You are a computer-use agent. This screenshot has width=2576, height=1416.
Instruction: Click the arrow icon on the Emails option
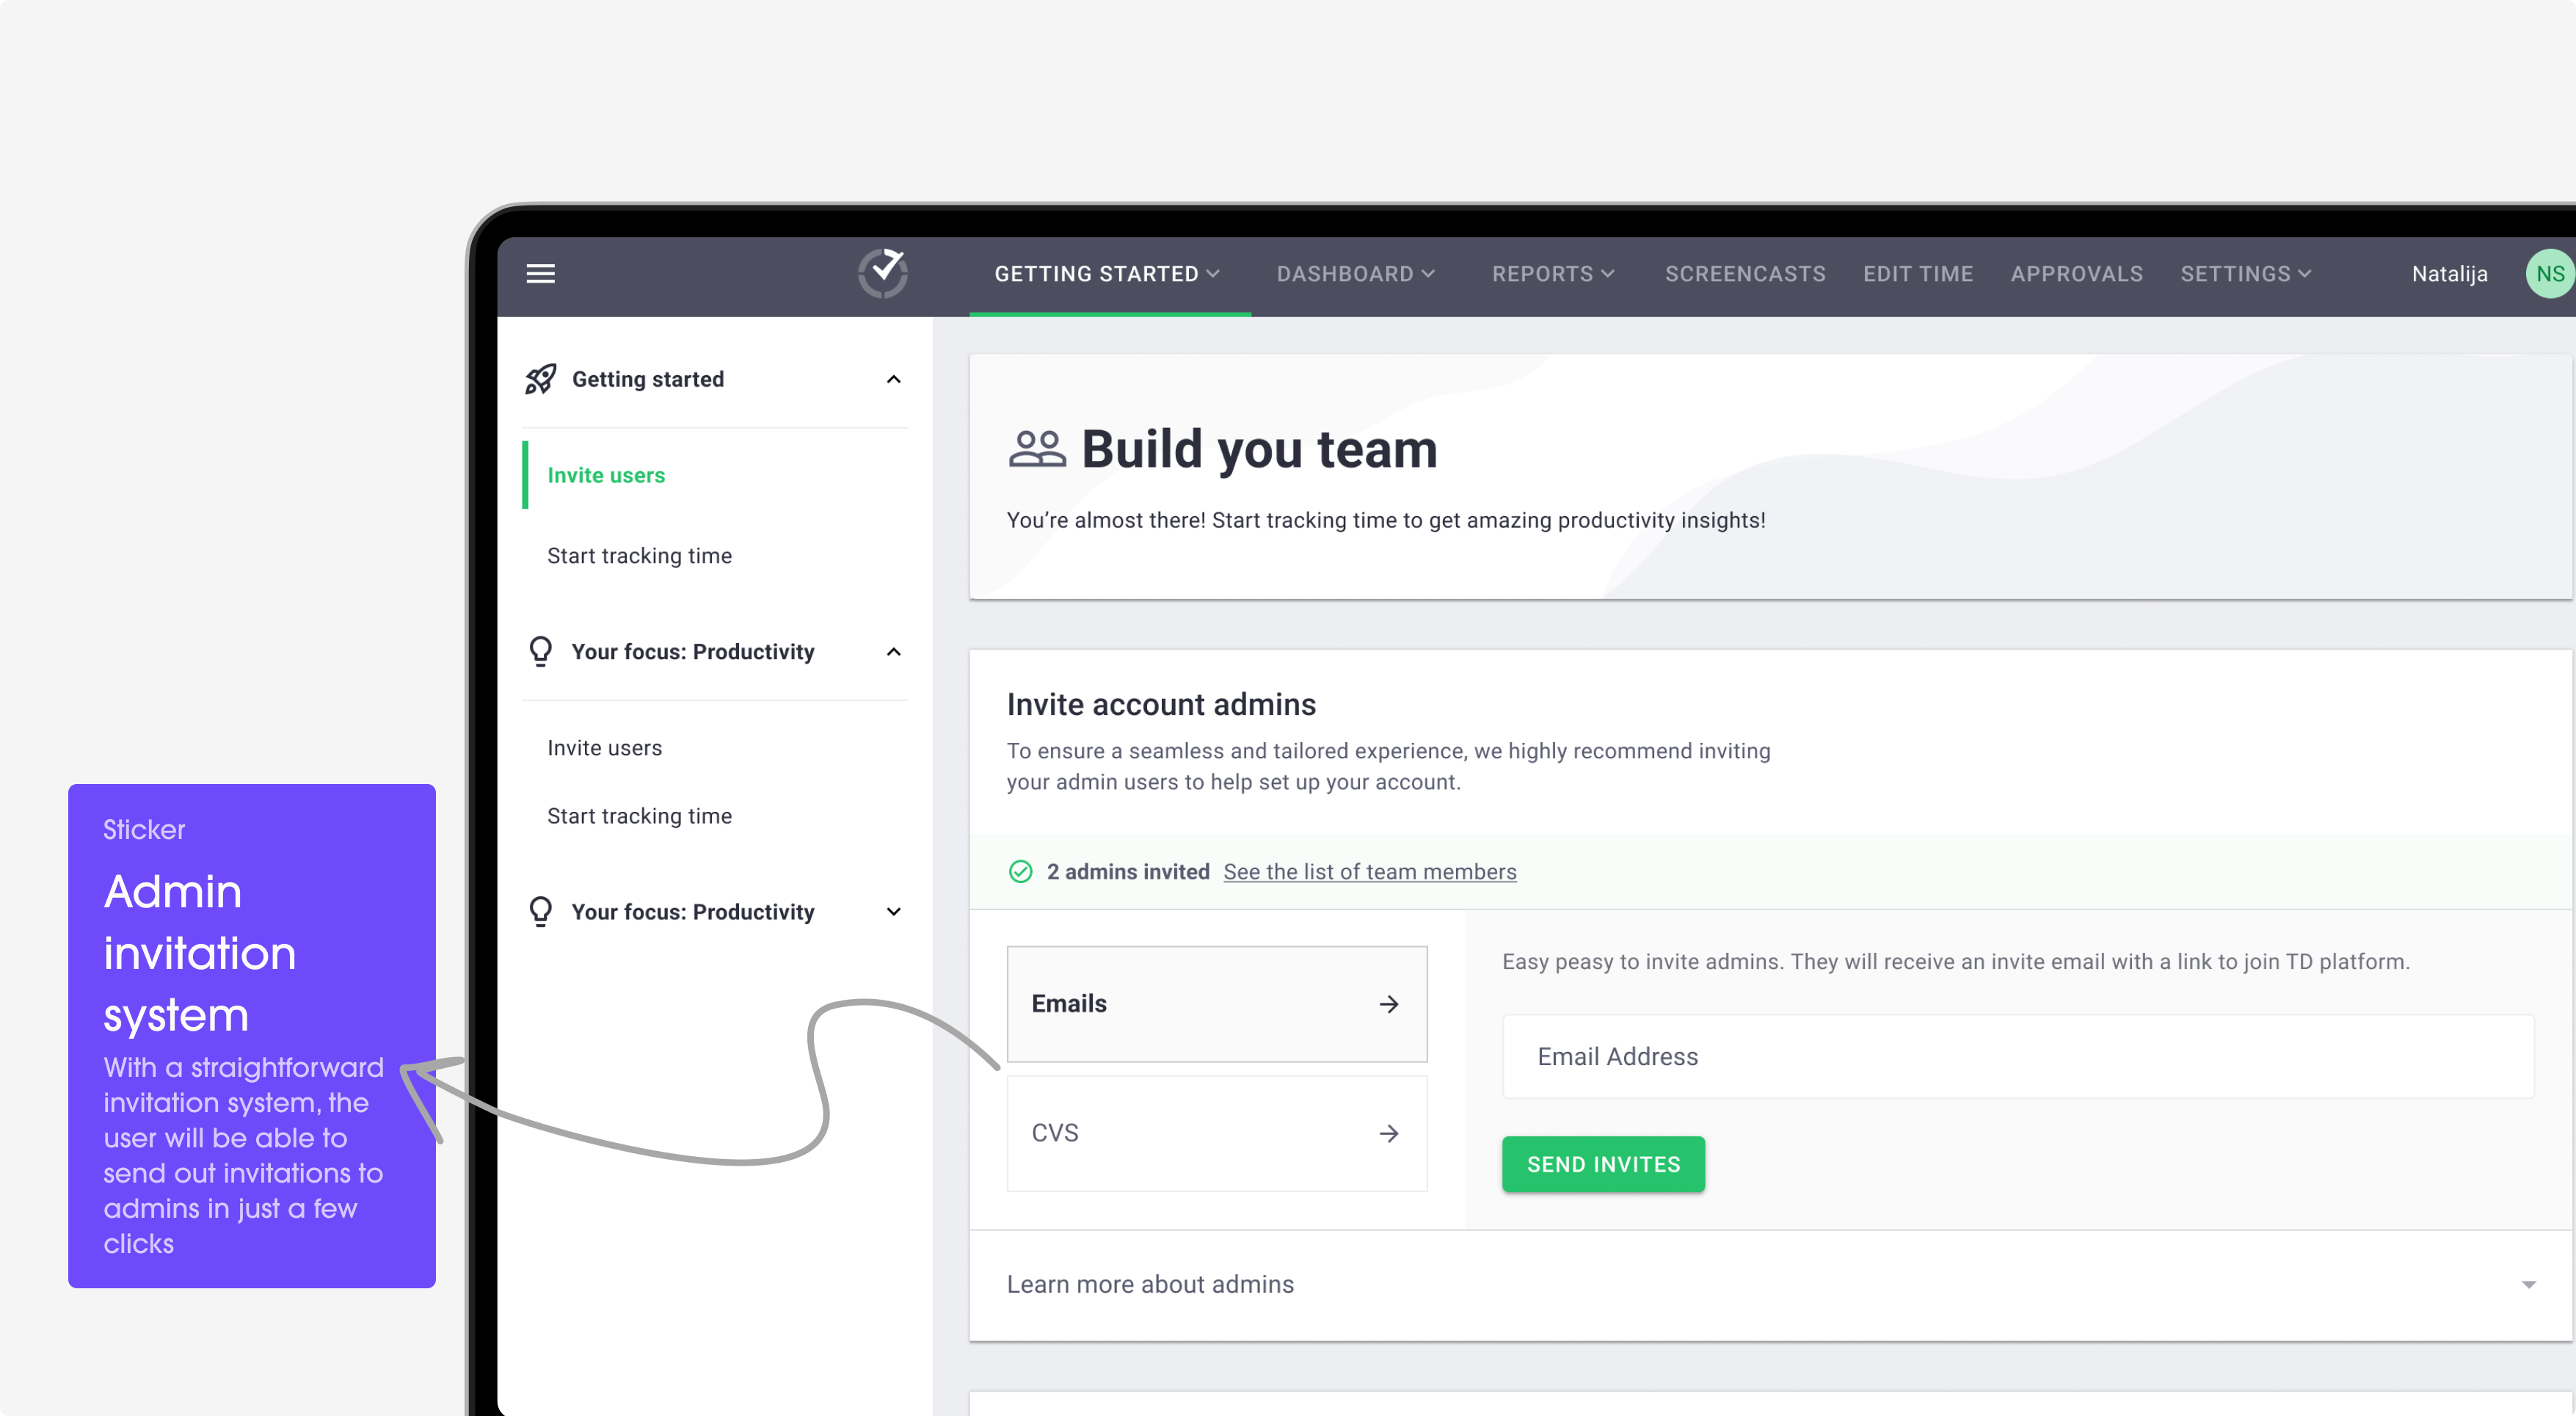click(1388, 1004)
